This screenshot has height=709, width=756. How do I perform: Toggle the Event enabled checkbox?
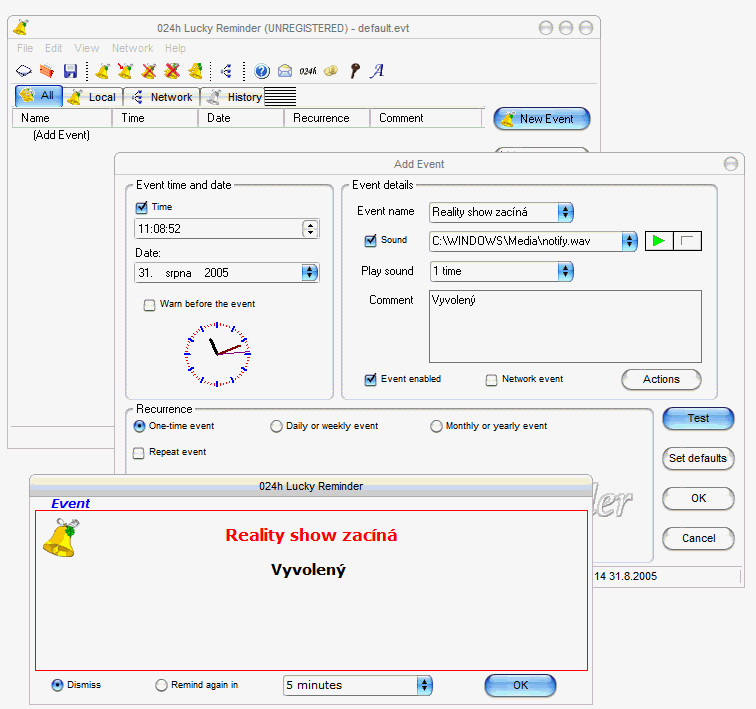[x=370, y=379]
